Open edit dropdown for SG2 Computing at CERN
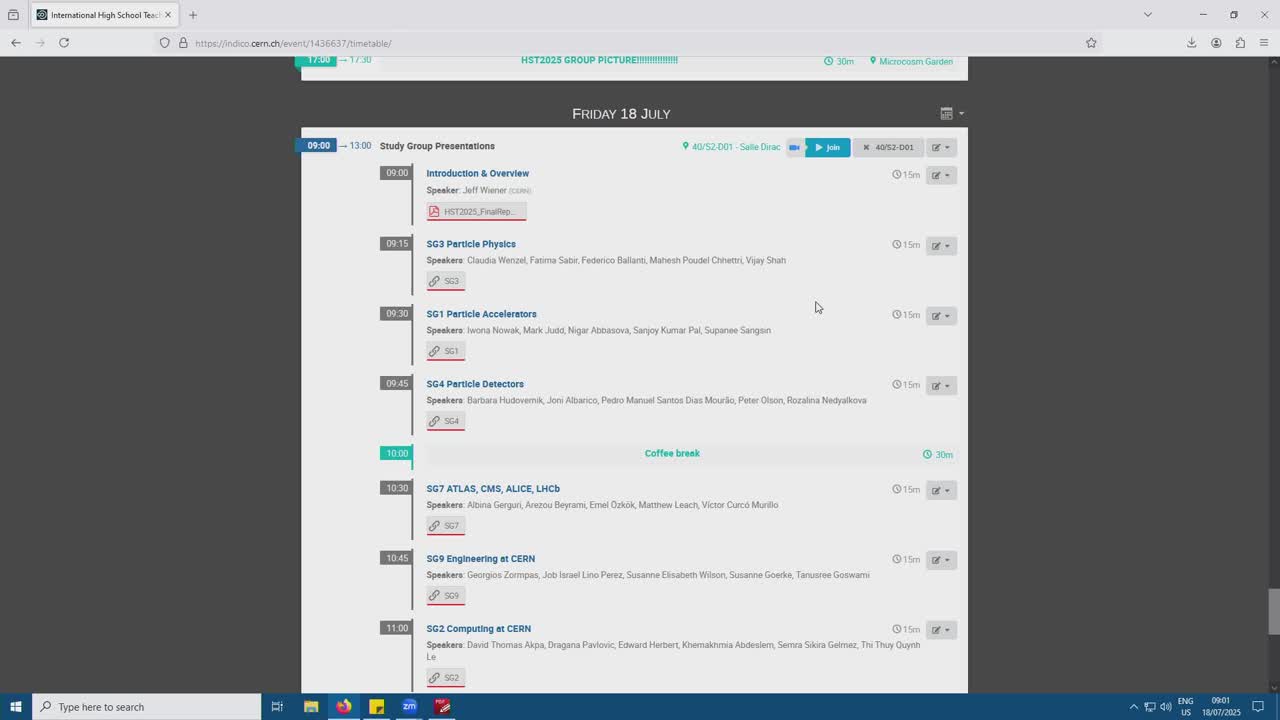Screen dimensions: 1280x720 coord(941,630)
